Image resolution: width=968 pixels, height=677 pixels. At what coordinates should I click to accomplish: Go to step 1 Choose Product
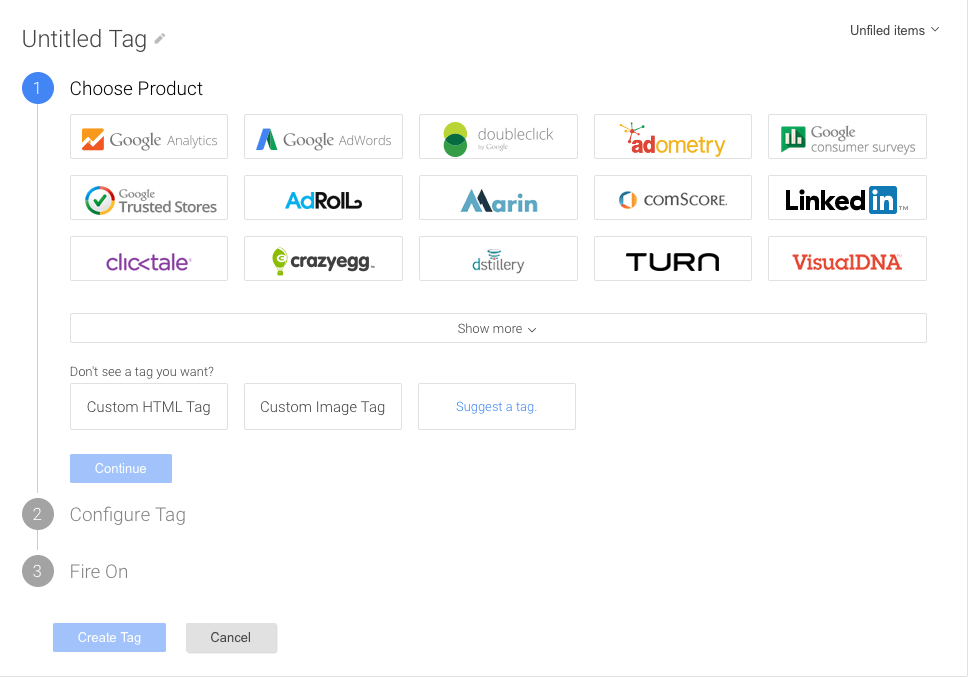pos(136,88)
